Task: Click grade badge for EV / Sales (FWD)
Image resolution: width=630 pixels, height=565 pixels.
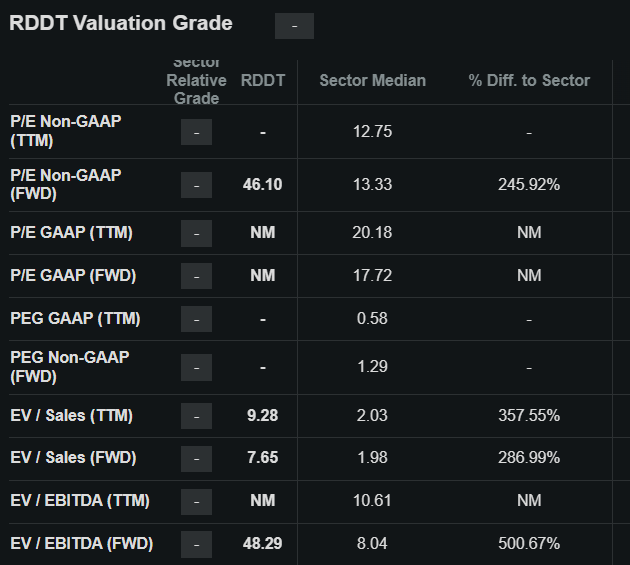Action: [196, 458]
